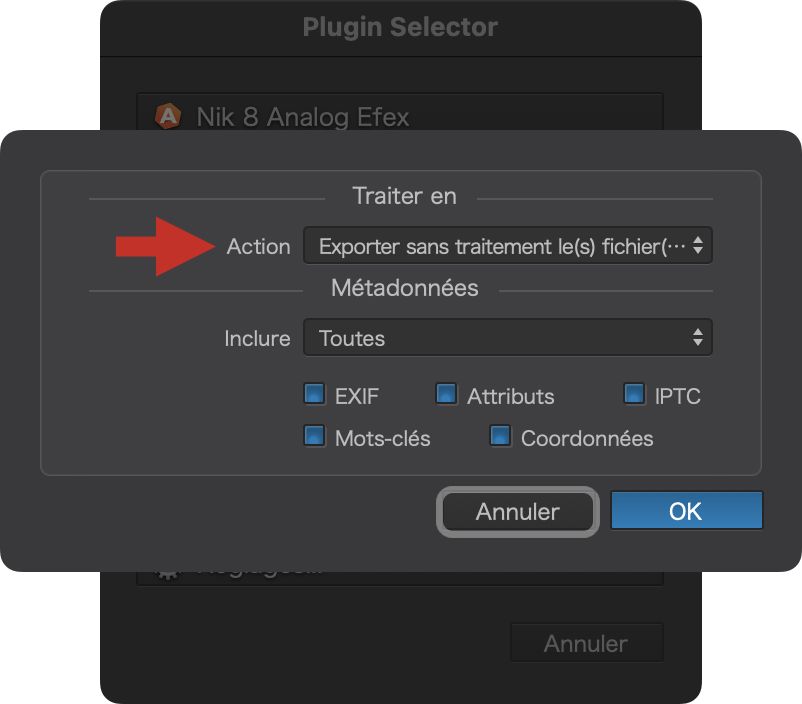This screenshot has width=802, height=704.
Task: Open the Action dropdown showing Exporter sans traitement
Action: (x=507, y=246)
